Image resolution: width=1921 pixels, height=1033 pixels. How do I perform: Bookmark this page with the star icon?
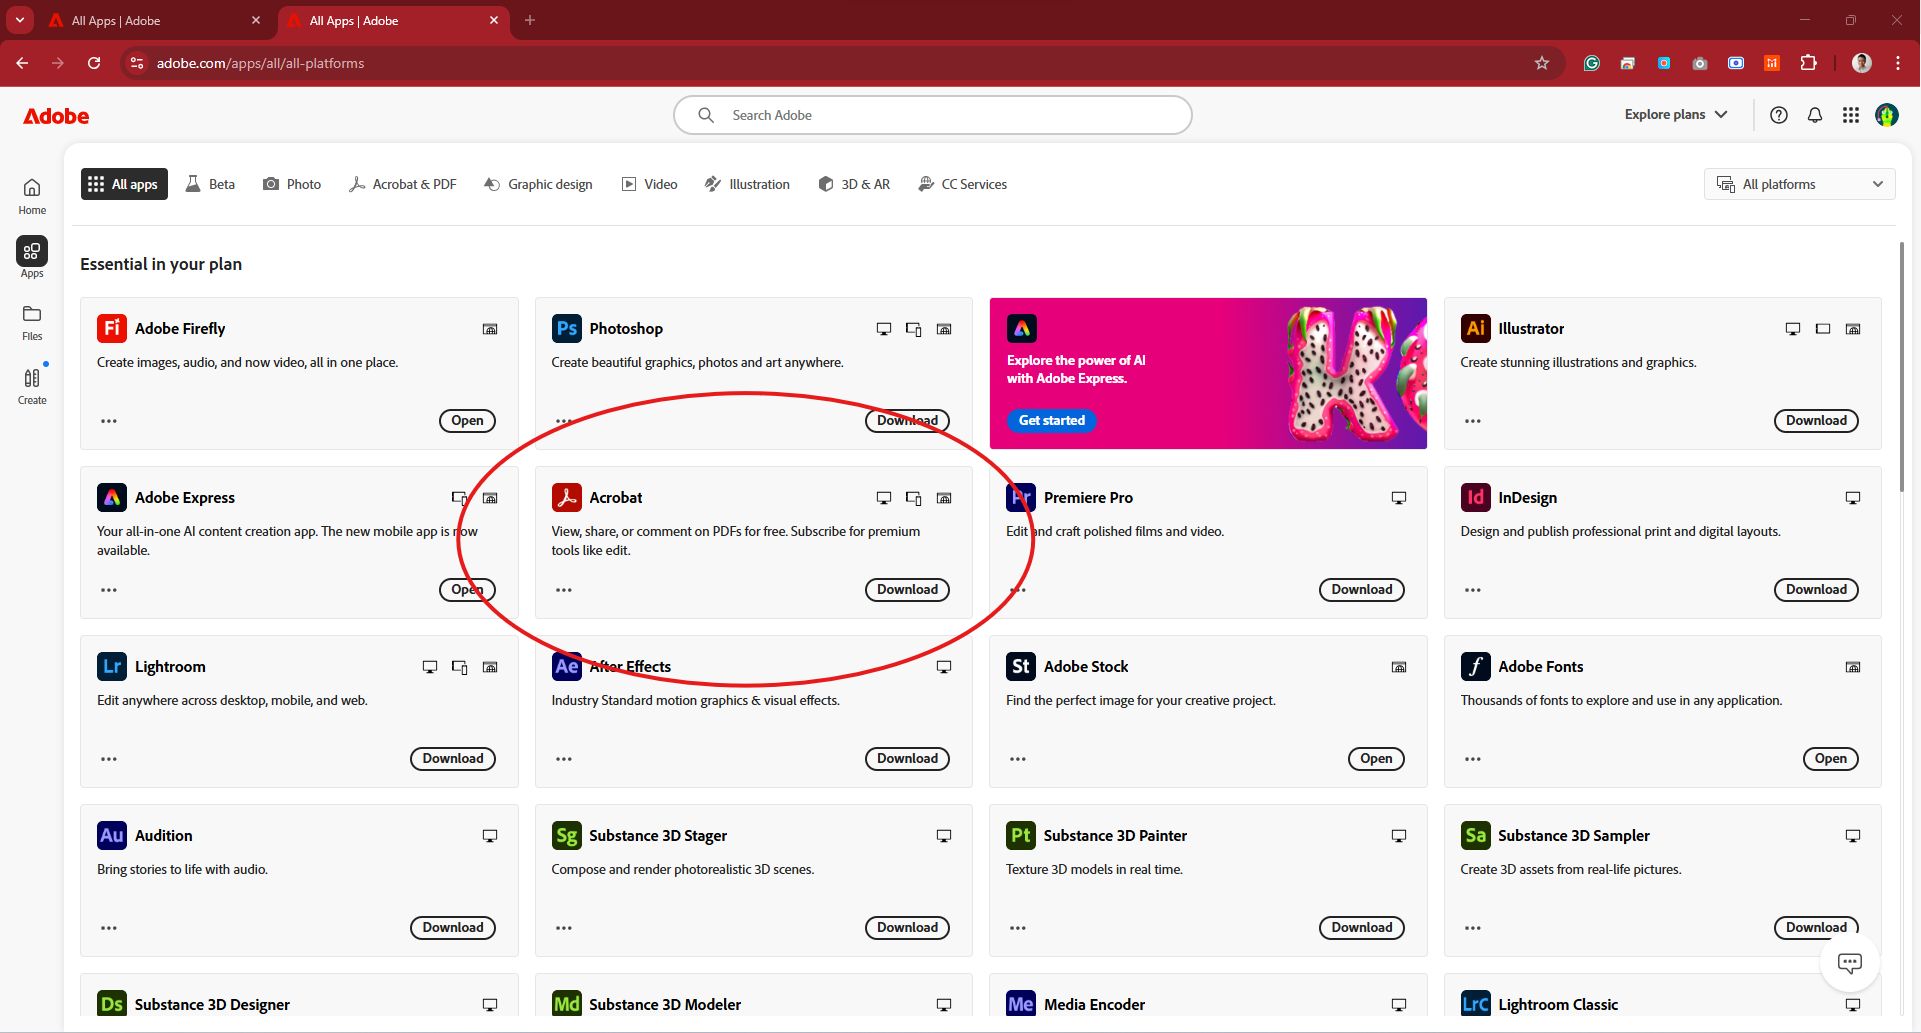[x=1542, y=63]
